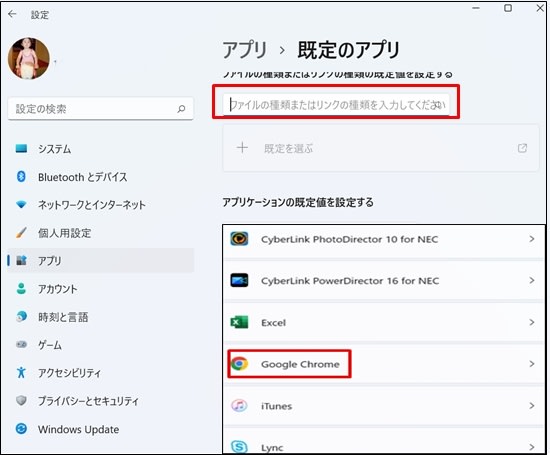Viewport: 550px width, 455px height.
Task: Open Google Chrome default settings
Action: [383, 364]
